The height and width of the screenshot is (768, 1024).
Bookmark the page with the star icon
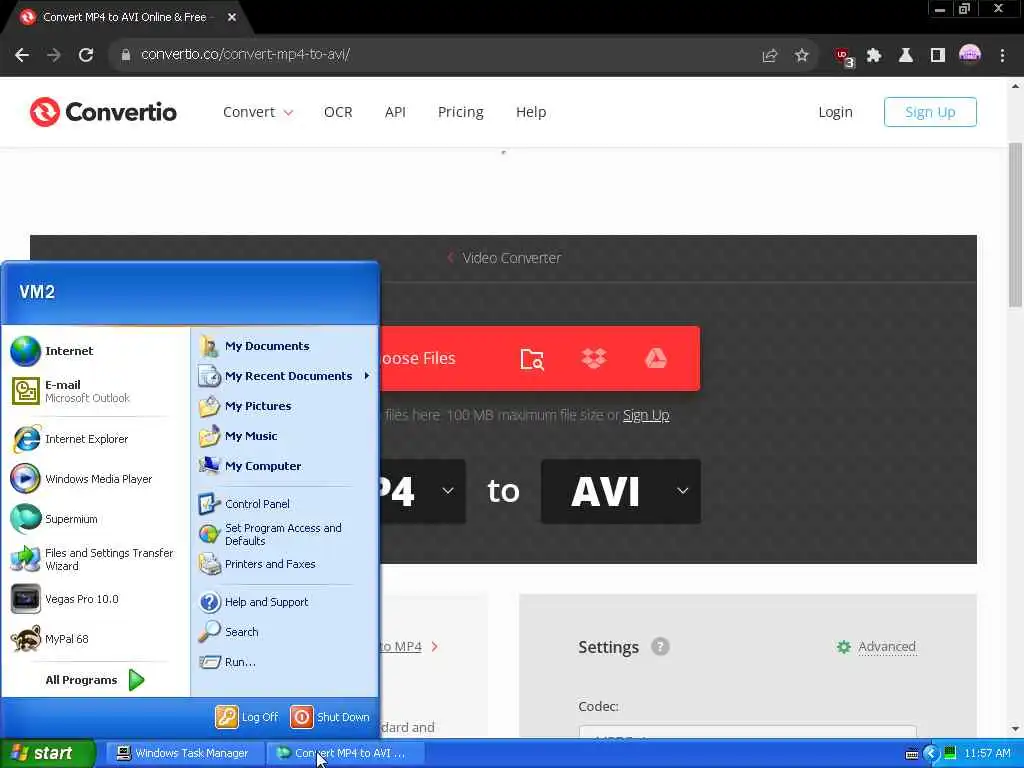coord(801,56)
